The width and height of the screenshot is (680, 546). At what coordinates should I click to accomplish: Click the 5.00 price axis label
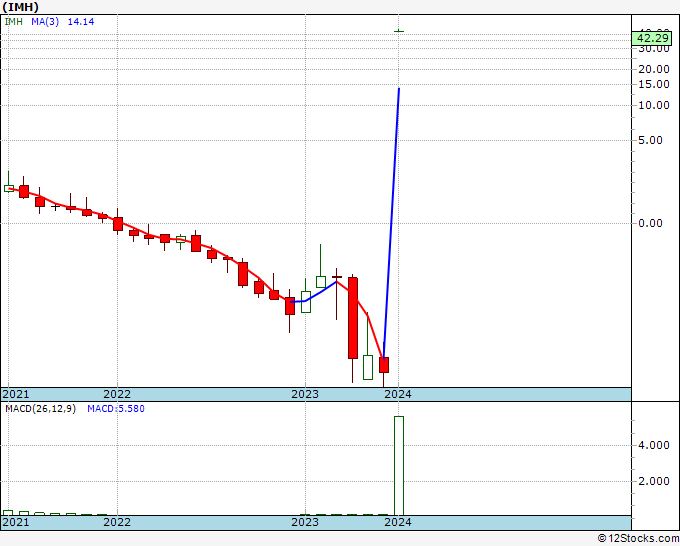coord(650,140)
